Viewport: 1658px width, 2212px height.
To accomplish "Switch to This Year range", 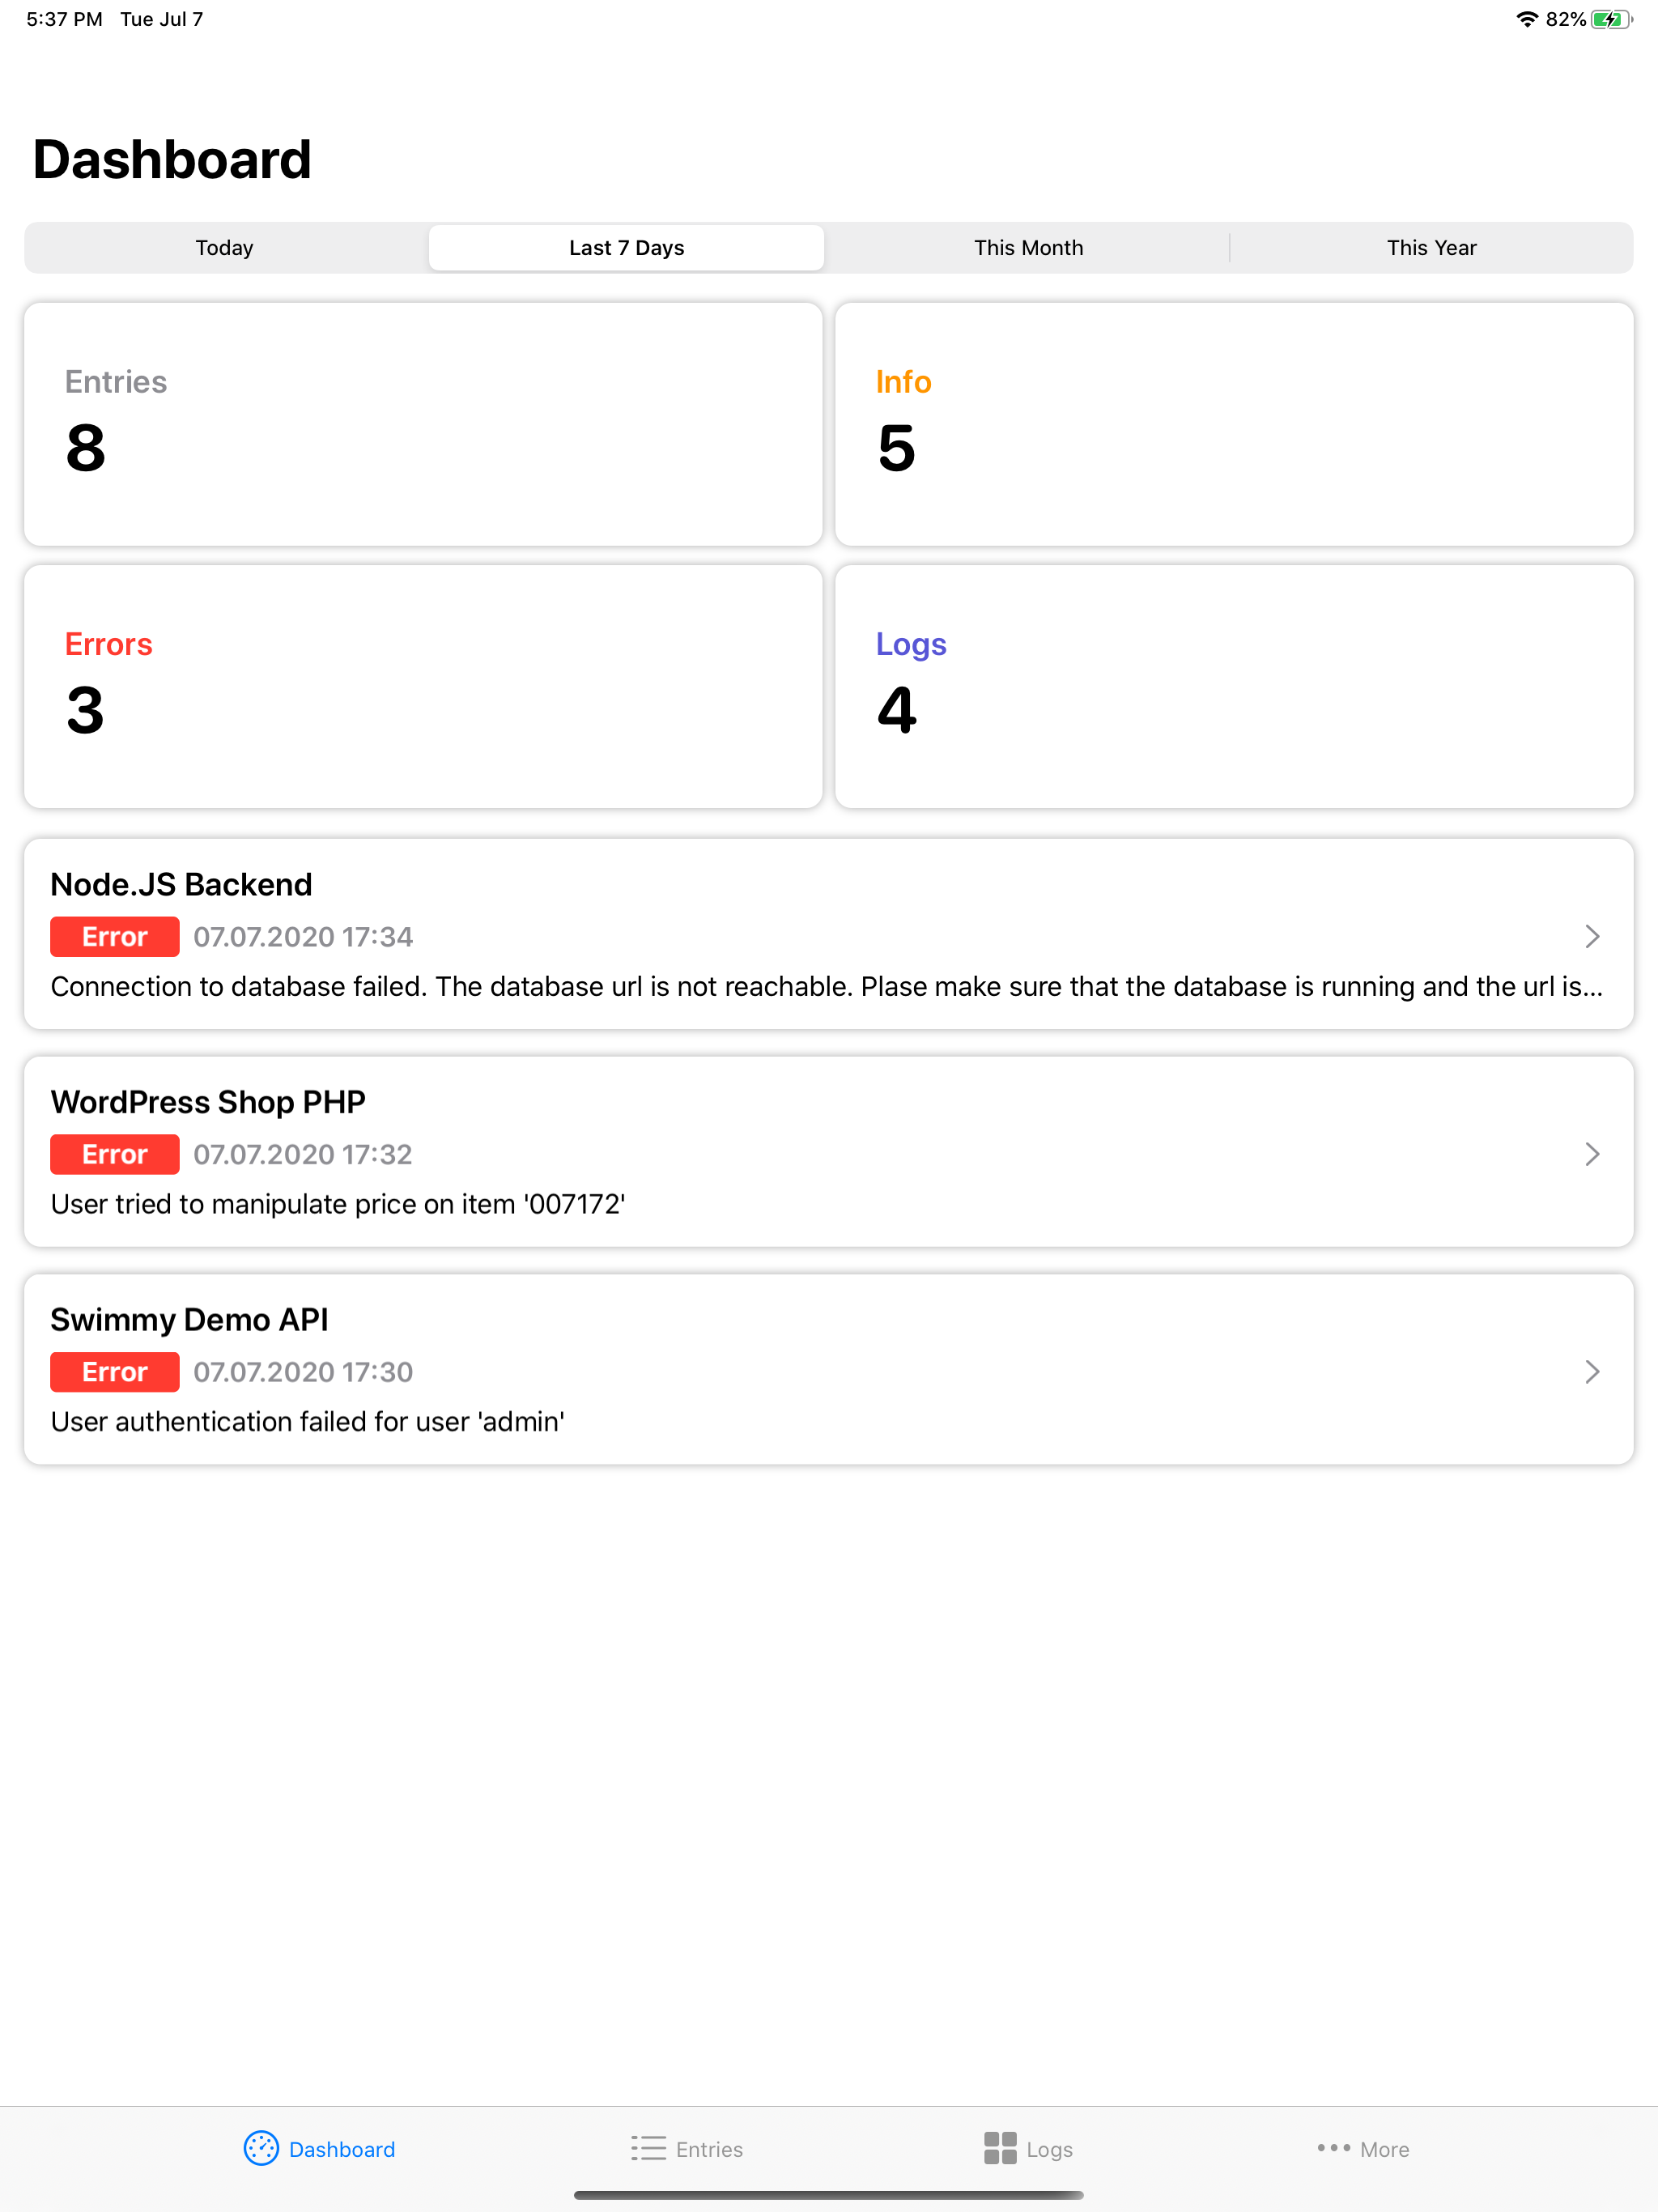I will 1431,248.
